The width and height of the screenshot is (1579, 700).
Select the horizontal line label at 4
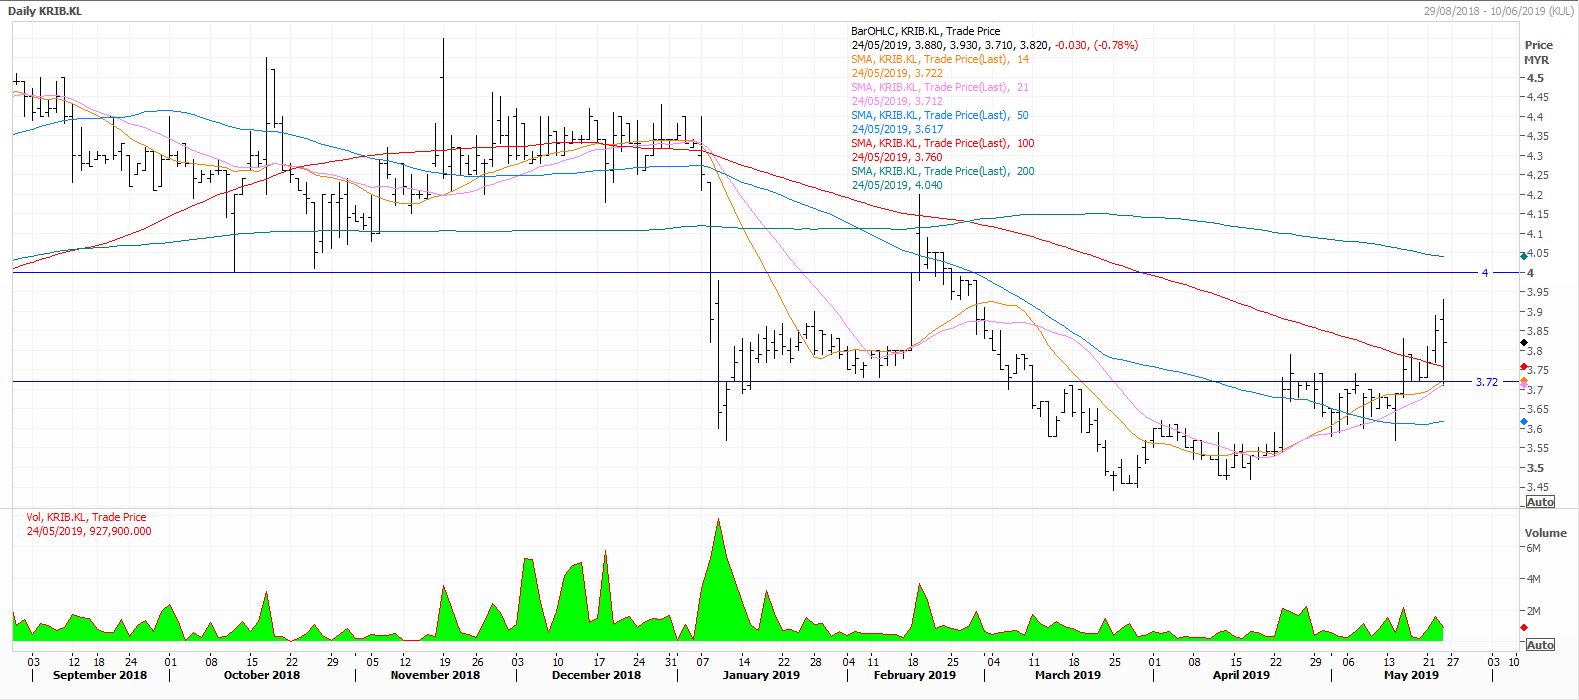point(1485,273)
